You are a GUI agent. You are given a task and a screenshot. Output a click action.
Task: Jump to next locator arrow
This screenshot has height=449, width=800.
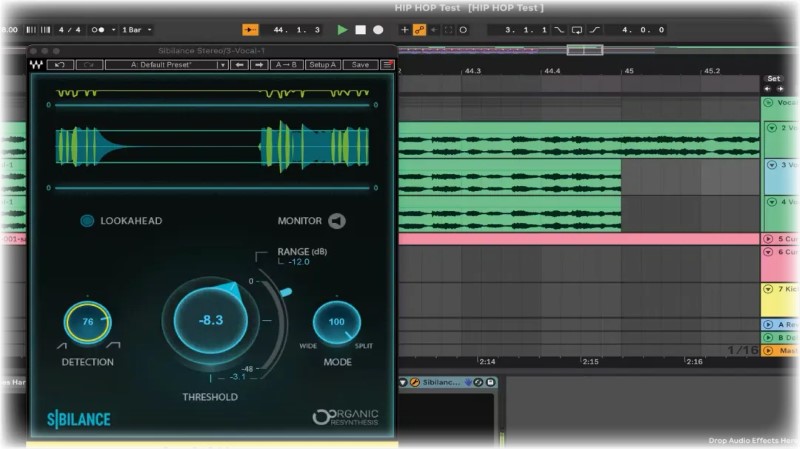point(780,89)
